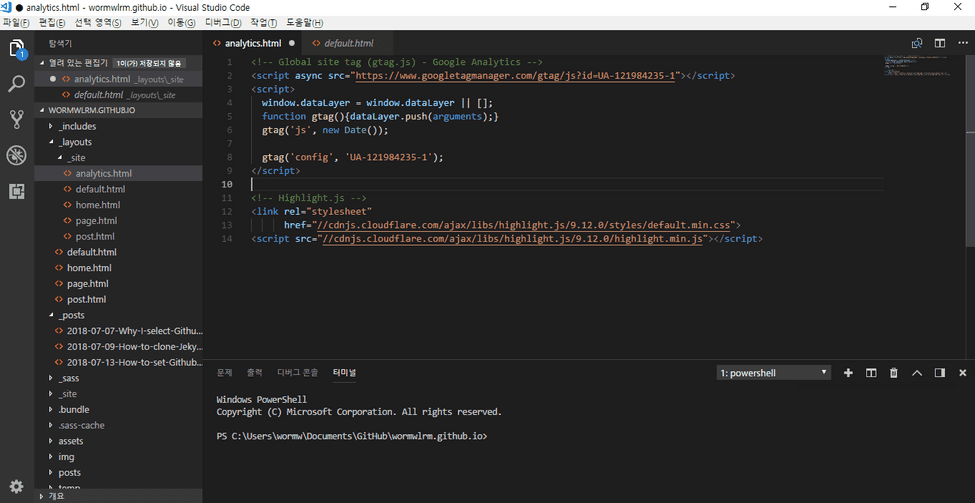The width and height of the screenshot is (975, 503).
Task: Open the Extensions view icon
Action: point(16,191)
